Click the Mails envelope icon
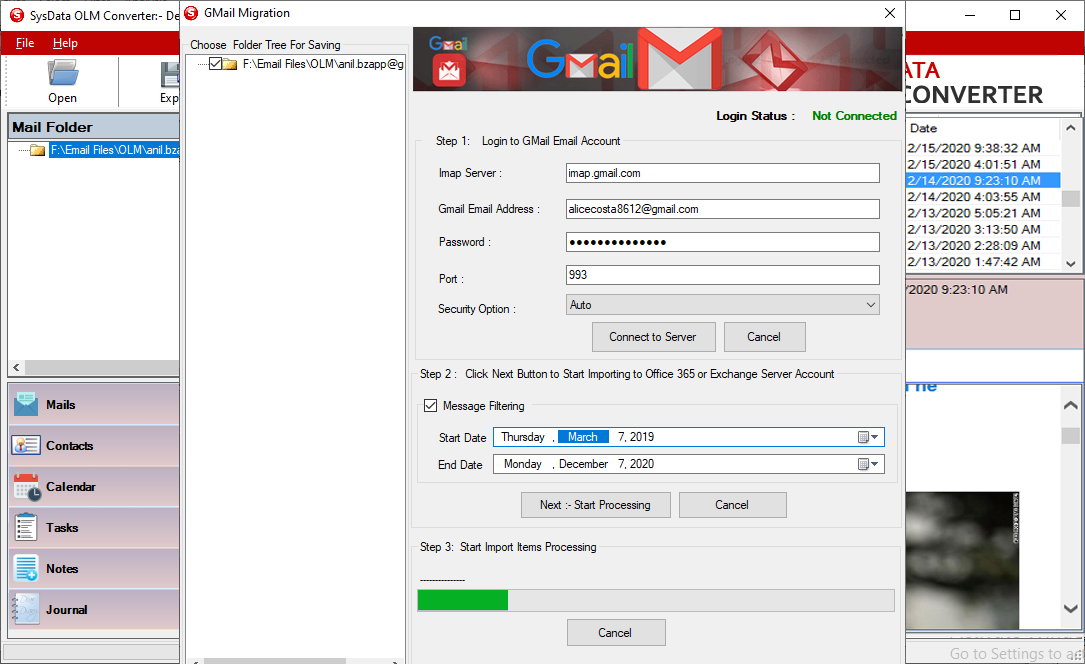 click(x=26, y=405)
